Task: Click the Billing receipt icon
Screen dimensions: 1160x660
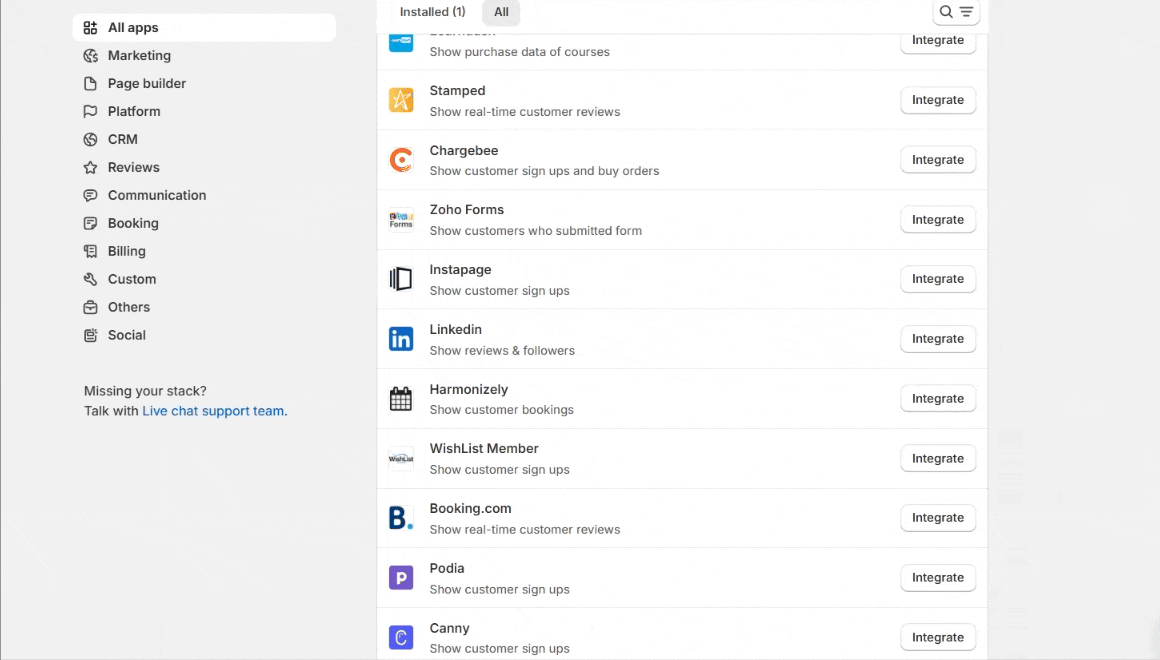Action: pos(90,252)
